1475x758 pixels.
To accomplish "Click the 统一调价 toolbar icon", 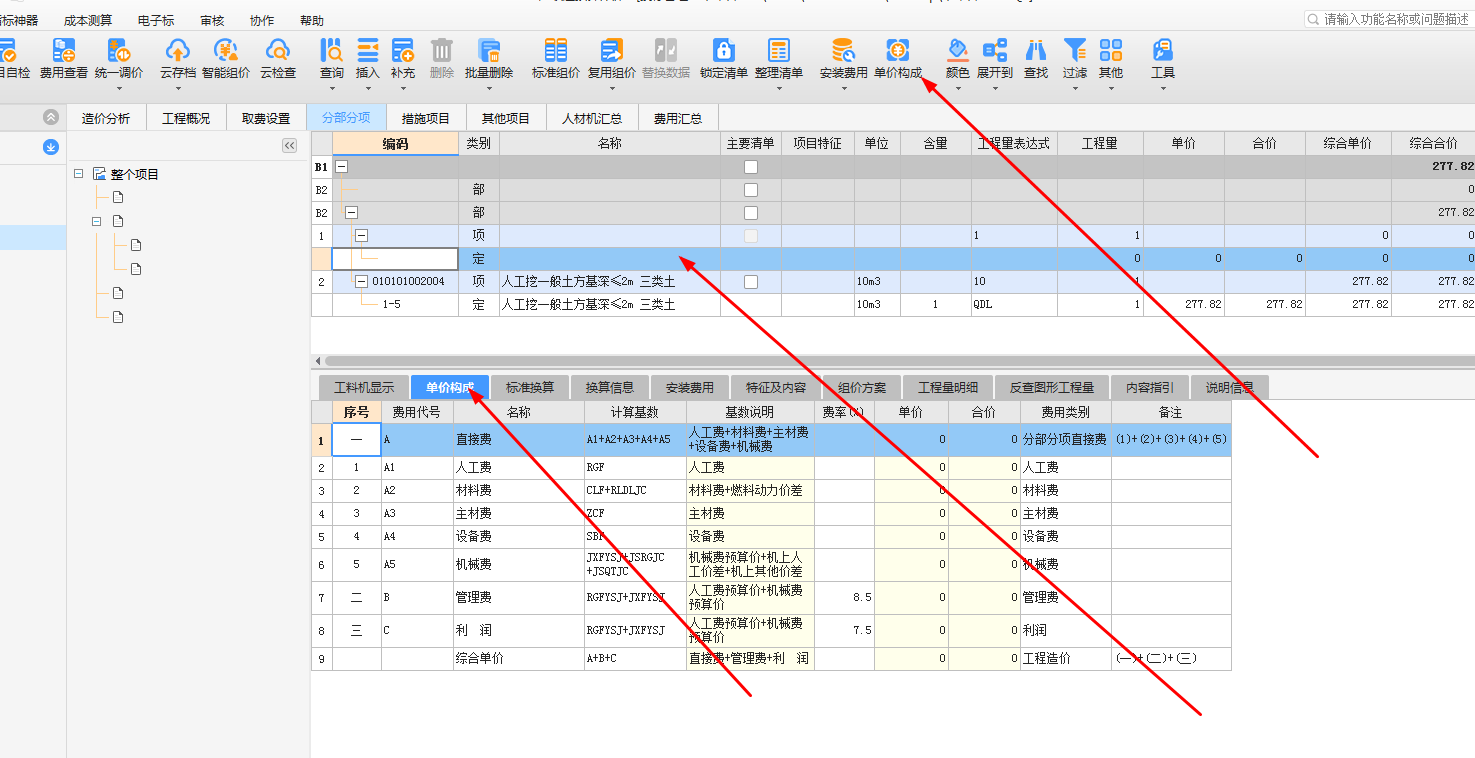I will click(119, 50).
